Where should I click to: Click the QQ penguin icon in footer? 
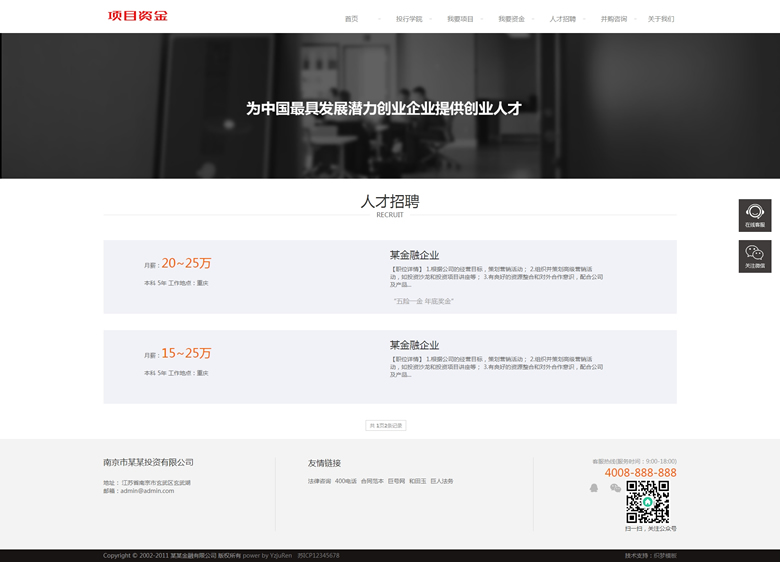coord(594,488)
